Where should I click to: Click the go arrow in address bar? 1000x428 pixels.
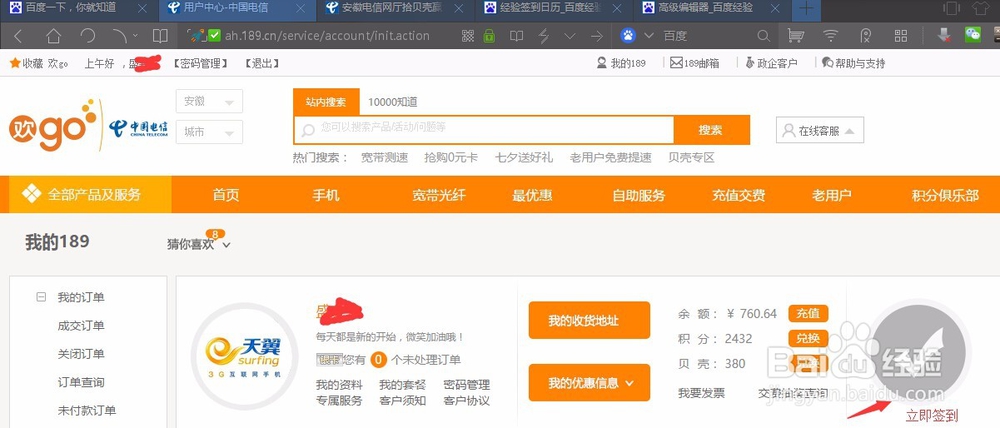coord(597,36)
